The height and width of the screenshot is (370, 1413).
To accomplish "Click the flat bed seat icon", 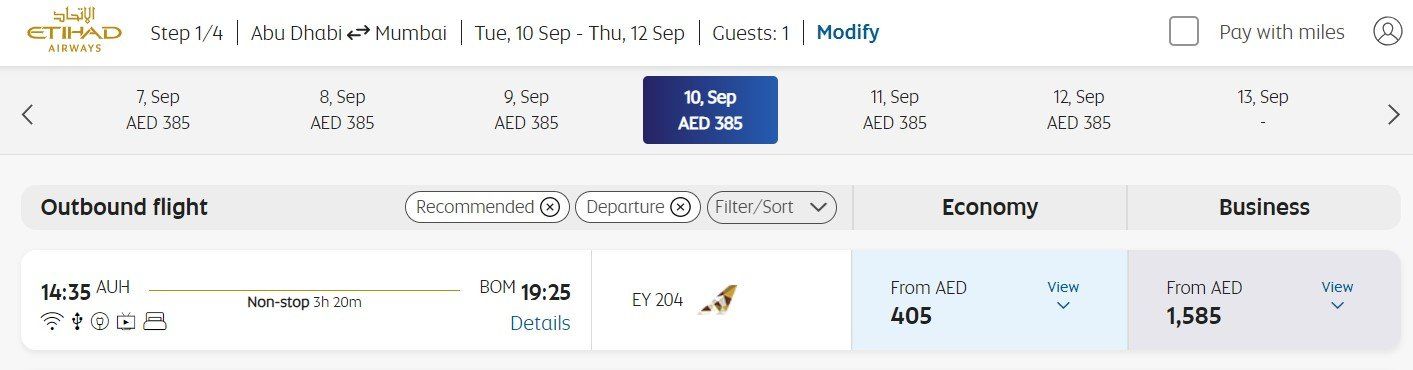I will pyautogui.click(x=154, y=322).
